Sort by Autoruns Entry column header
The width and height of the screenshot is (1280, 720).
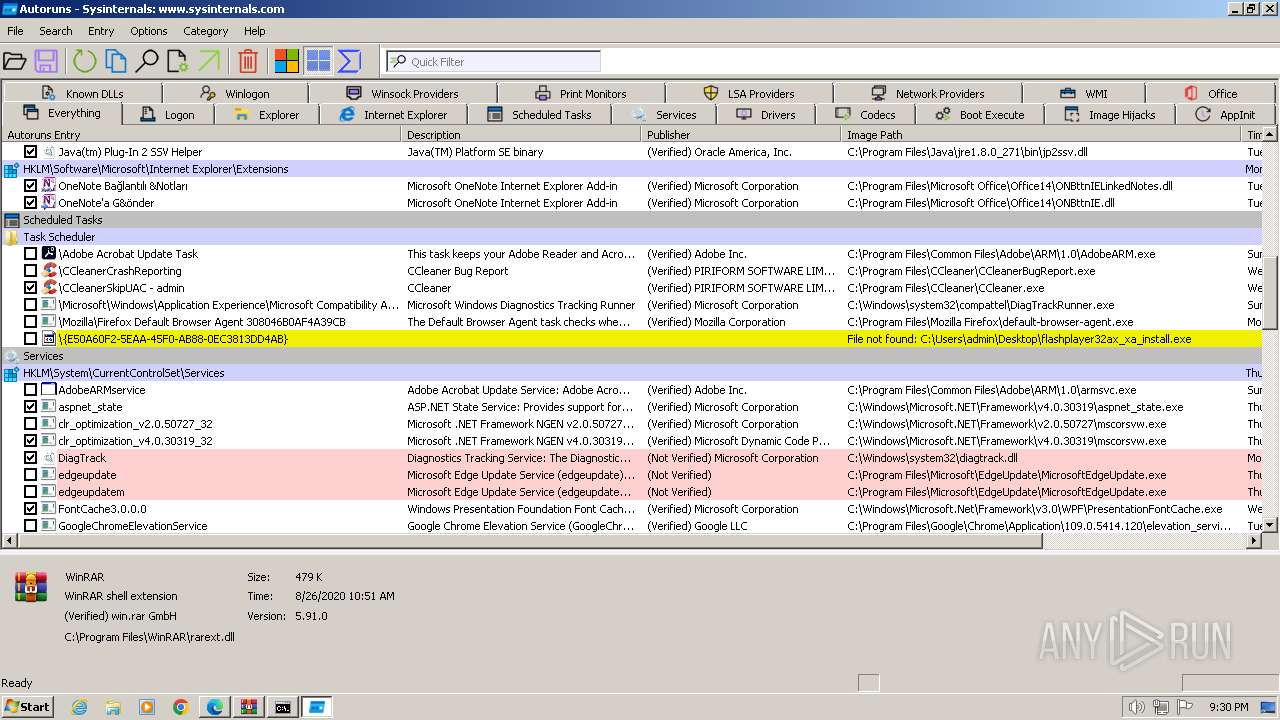pyautogui.click(x=201, y=134)
